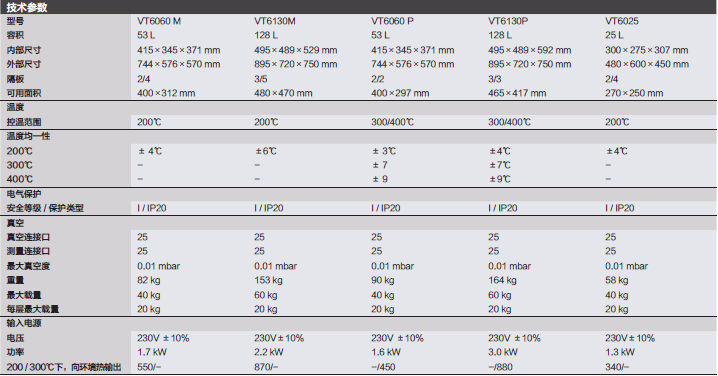
Task: Click the VT6060 P model name
Action: (392, 21)
